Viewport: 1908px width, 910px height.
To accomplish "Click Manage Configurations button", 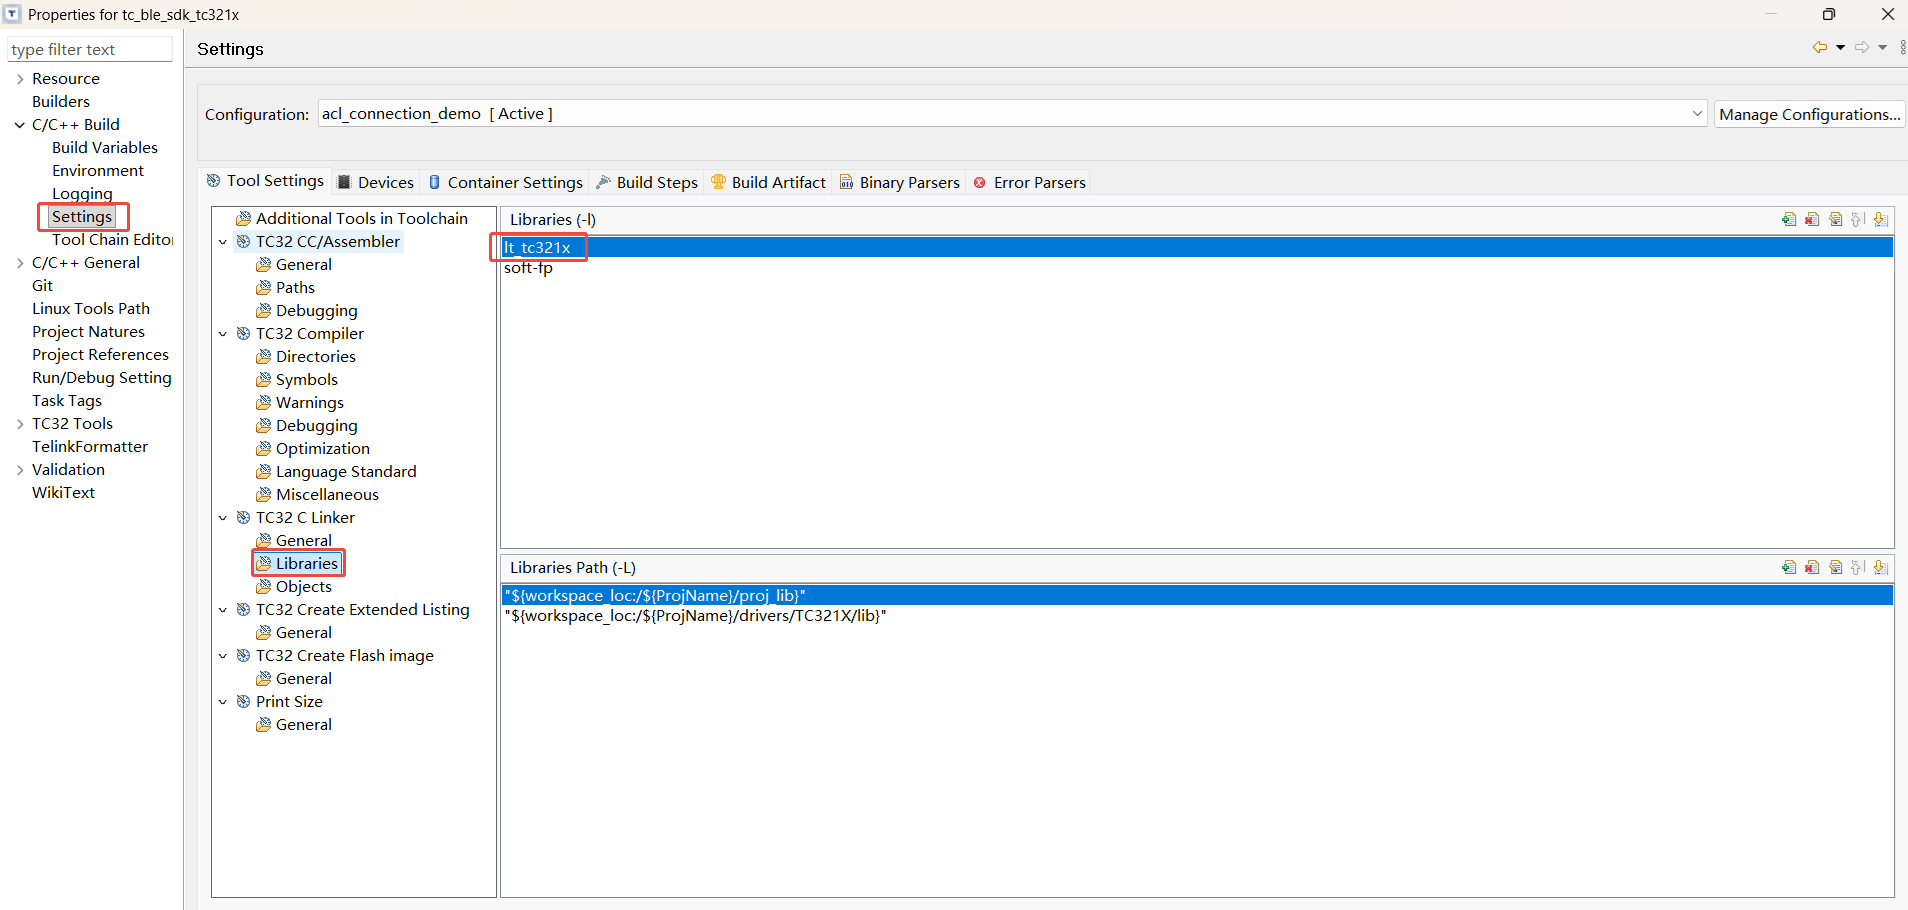I will [x=1809, y=114].
